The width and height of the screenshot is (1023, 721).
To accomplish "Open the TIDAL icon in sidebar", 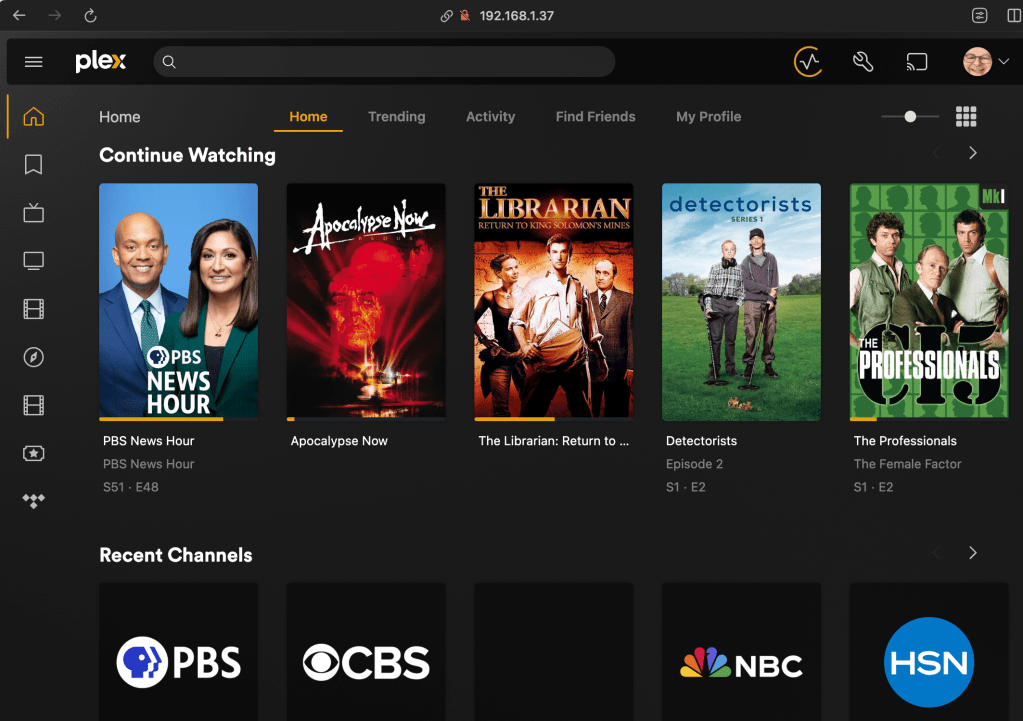I will [x=33, y=501].
